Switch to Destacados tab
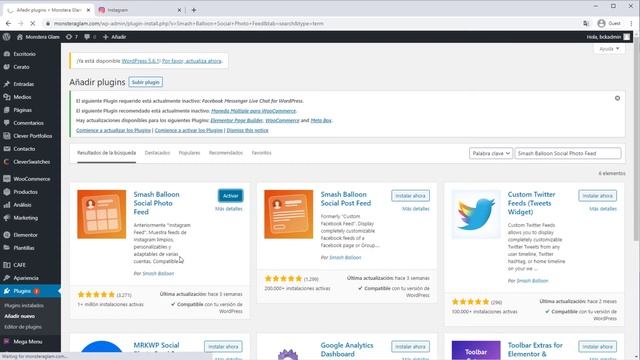The image size is (640, 360). click(x=157, y=153)
